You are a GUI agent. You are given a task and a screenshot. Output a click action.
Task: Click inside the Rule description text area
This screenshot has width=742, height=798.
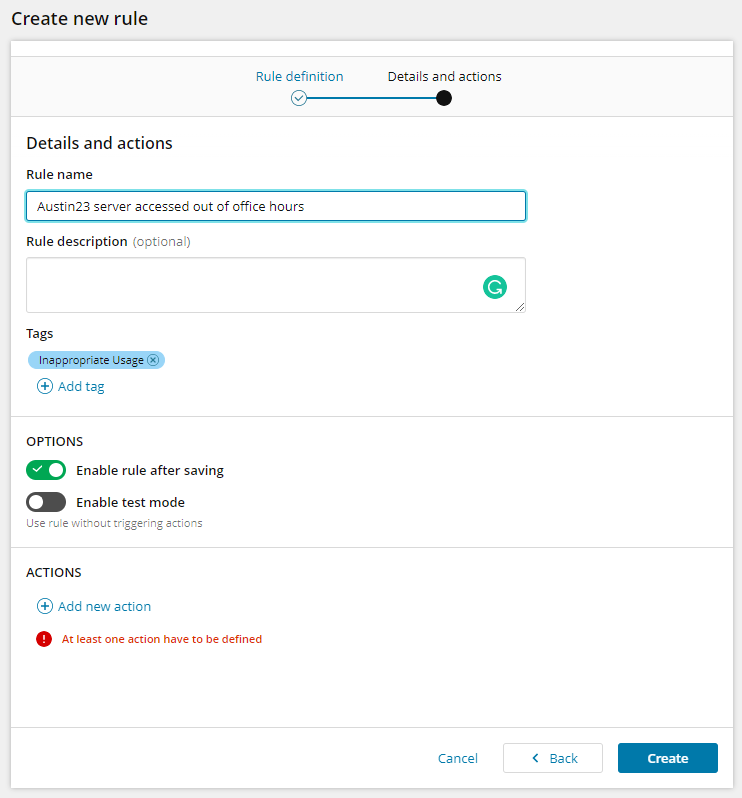pyautogui.click(x=250, y=285)
